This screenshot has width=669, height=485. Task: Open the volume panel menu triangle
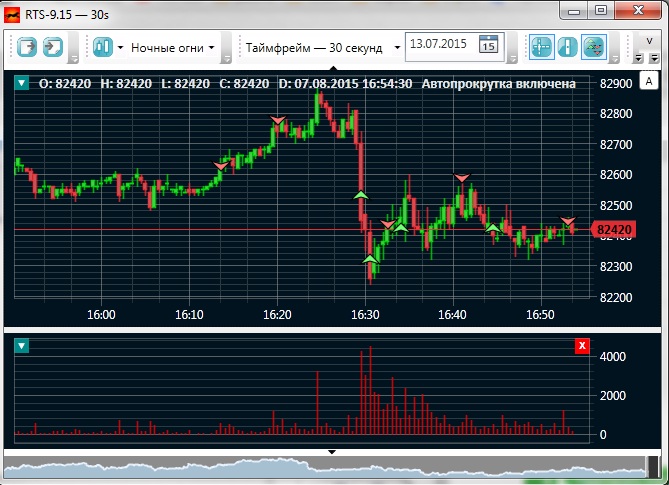[21, 346]
